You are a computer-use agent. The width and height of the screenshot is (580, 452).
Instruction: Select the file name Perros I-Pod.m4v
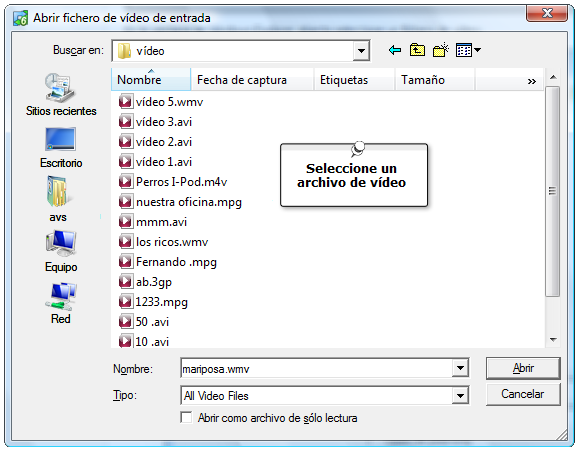181,182
